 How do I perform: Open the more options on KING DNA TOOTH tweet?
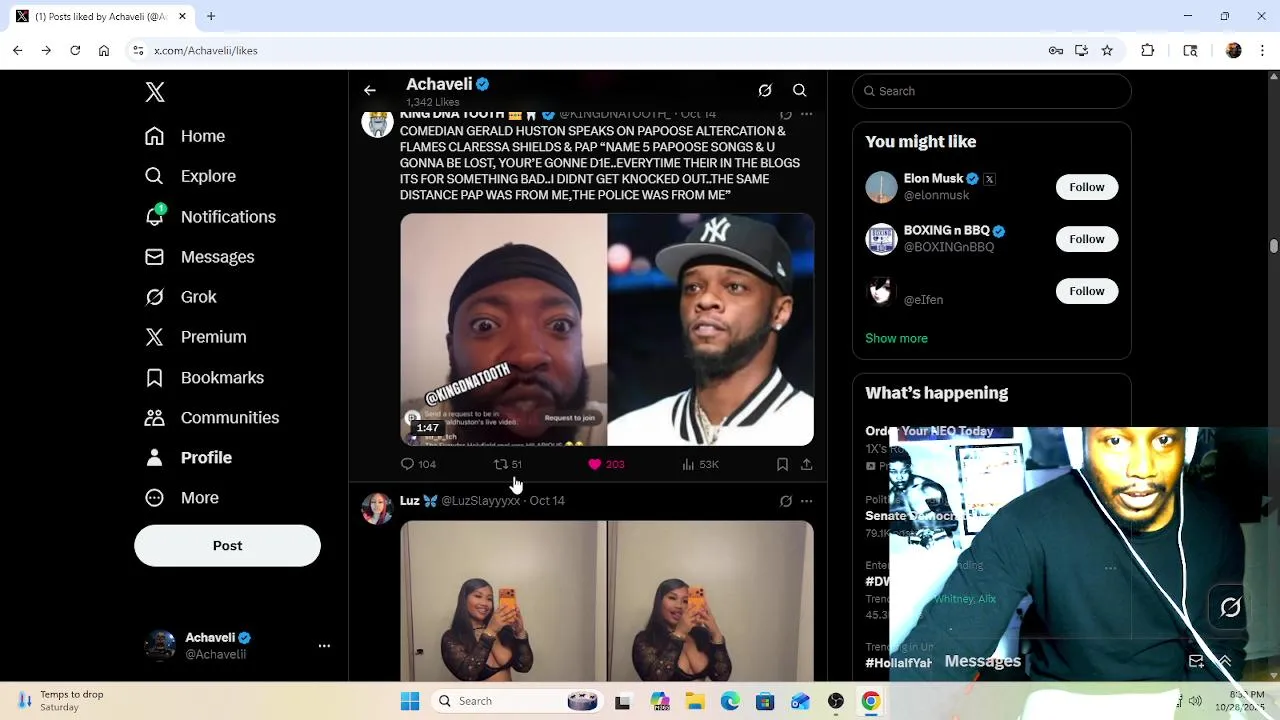pyautogui.click(x=806, y=114)
